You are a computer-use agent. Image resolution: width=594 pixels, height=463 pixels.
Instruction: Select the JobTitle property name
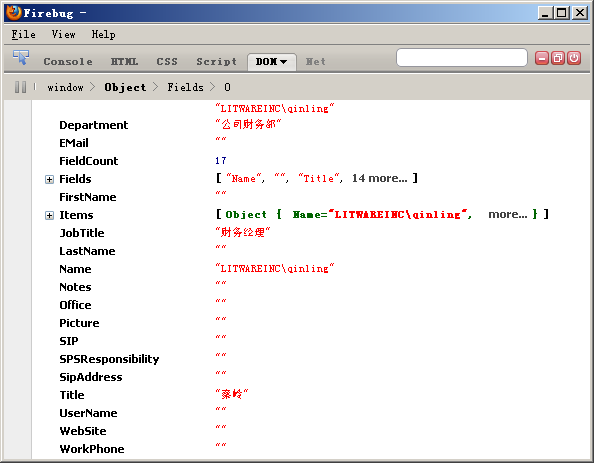tap(82, 233)
